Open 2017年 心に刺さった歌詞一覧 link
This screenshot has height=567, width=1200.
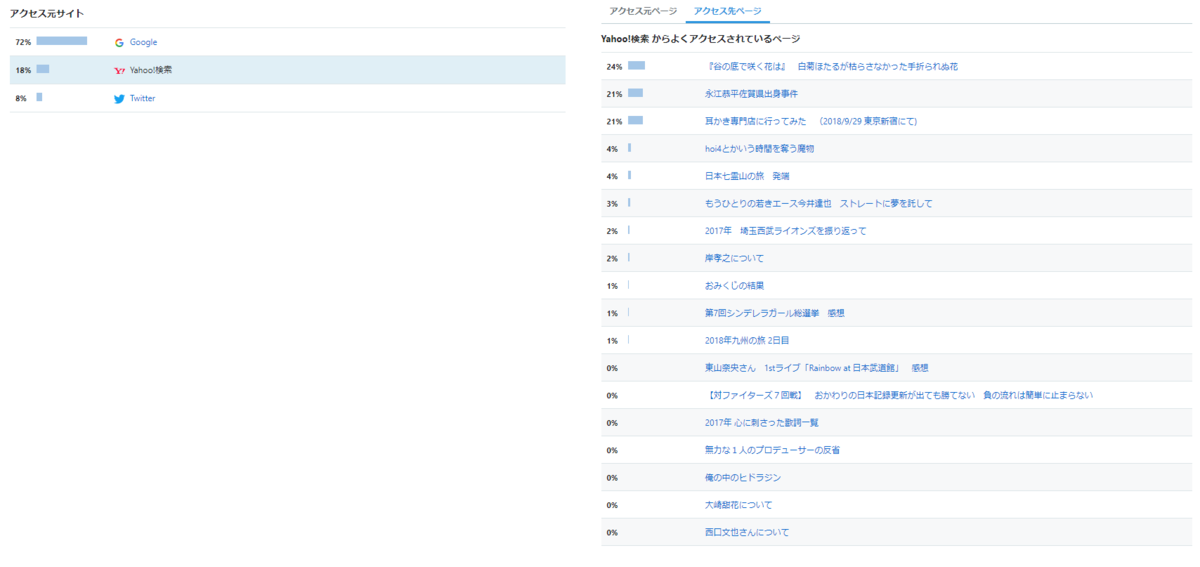tap(762, 422)
